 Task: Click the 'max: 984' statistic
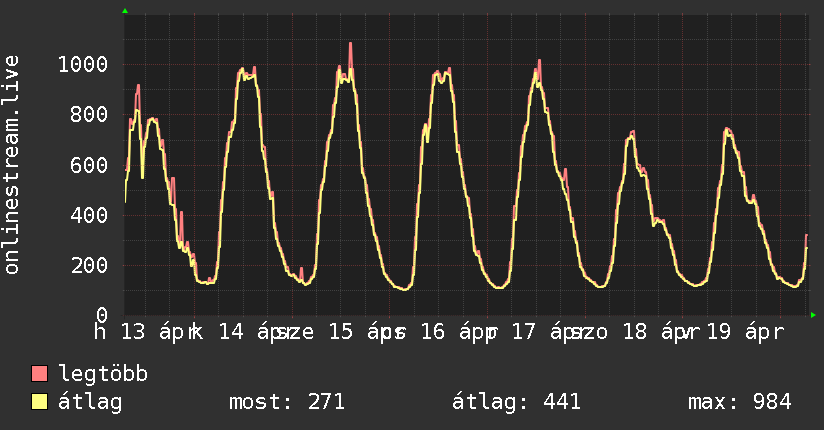point(740,402)
